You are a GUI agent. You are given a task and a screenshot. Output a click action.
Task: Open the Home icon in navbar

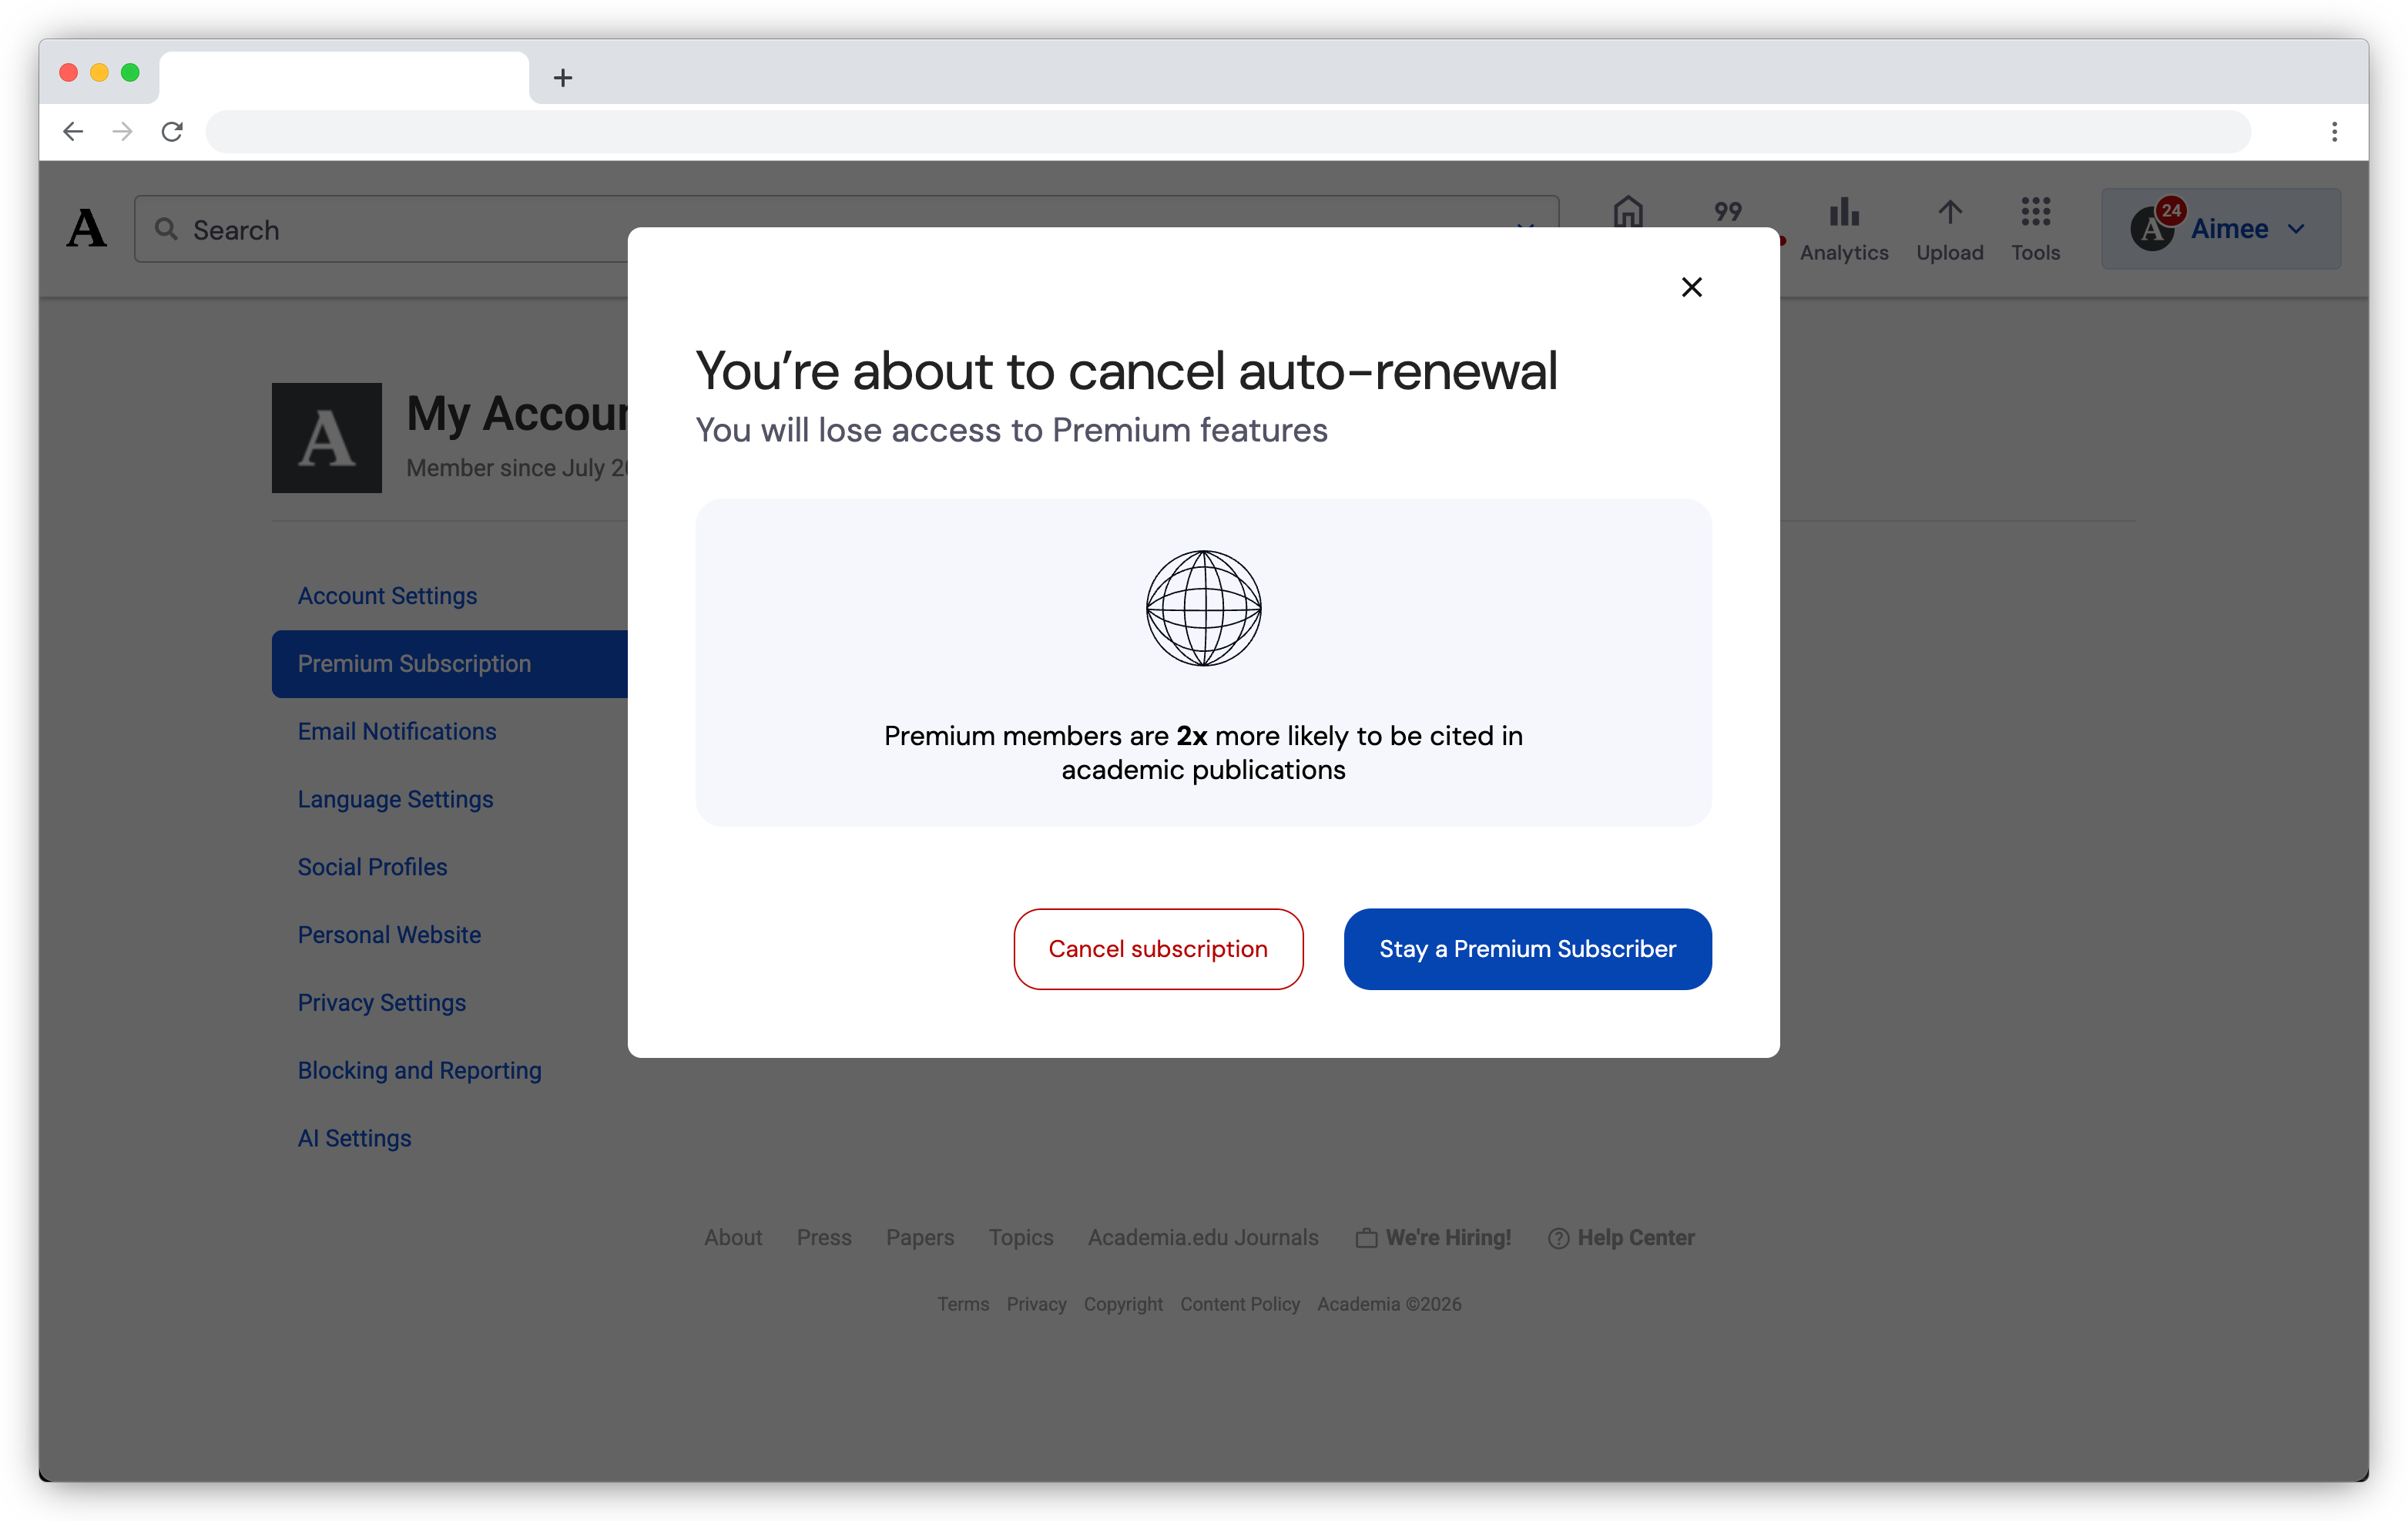click(x=1627, y=212)
